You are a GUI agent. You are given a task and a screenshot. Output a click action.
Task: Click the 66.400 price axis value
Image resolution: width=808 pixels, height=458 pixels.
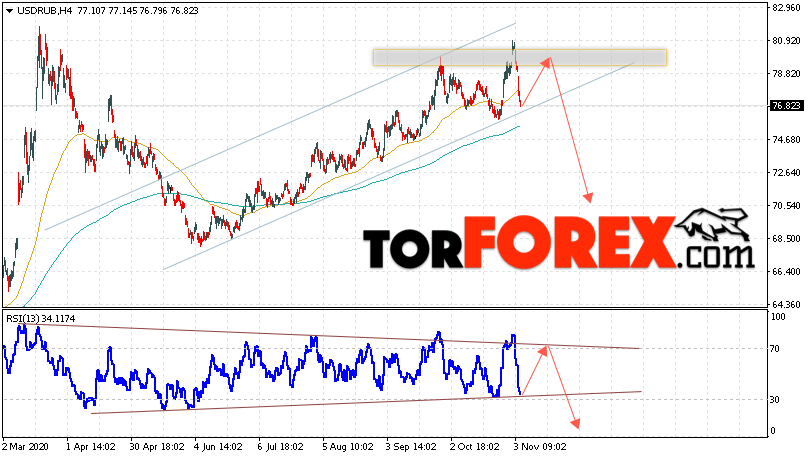click(786, 272)
